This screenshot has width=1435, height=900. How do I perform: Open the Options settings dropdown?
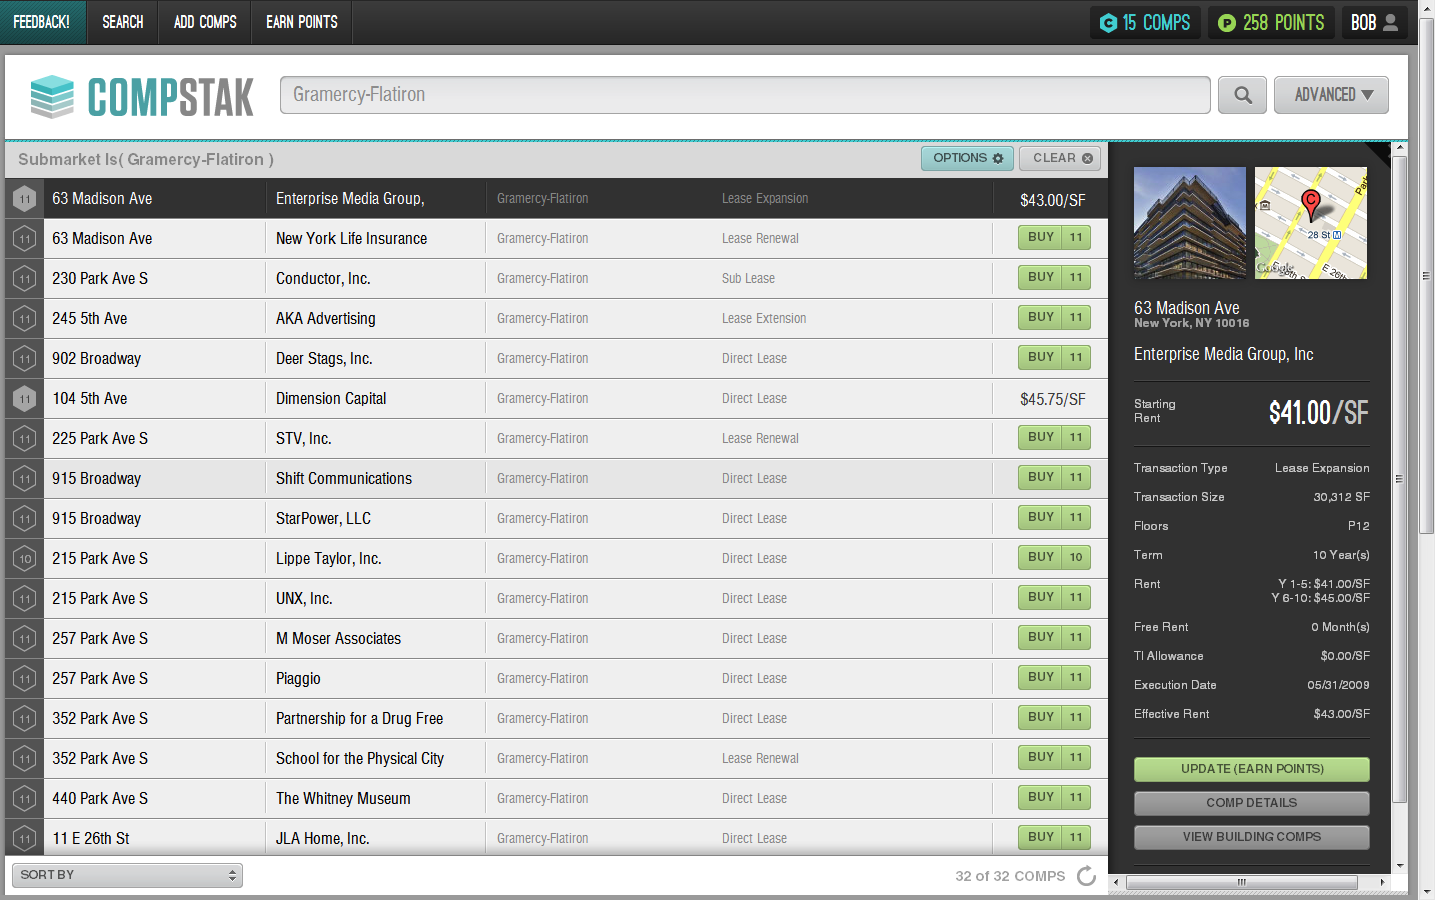(967, 158)
